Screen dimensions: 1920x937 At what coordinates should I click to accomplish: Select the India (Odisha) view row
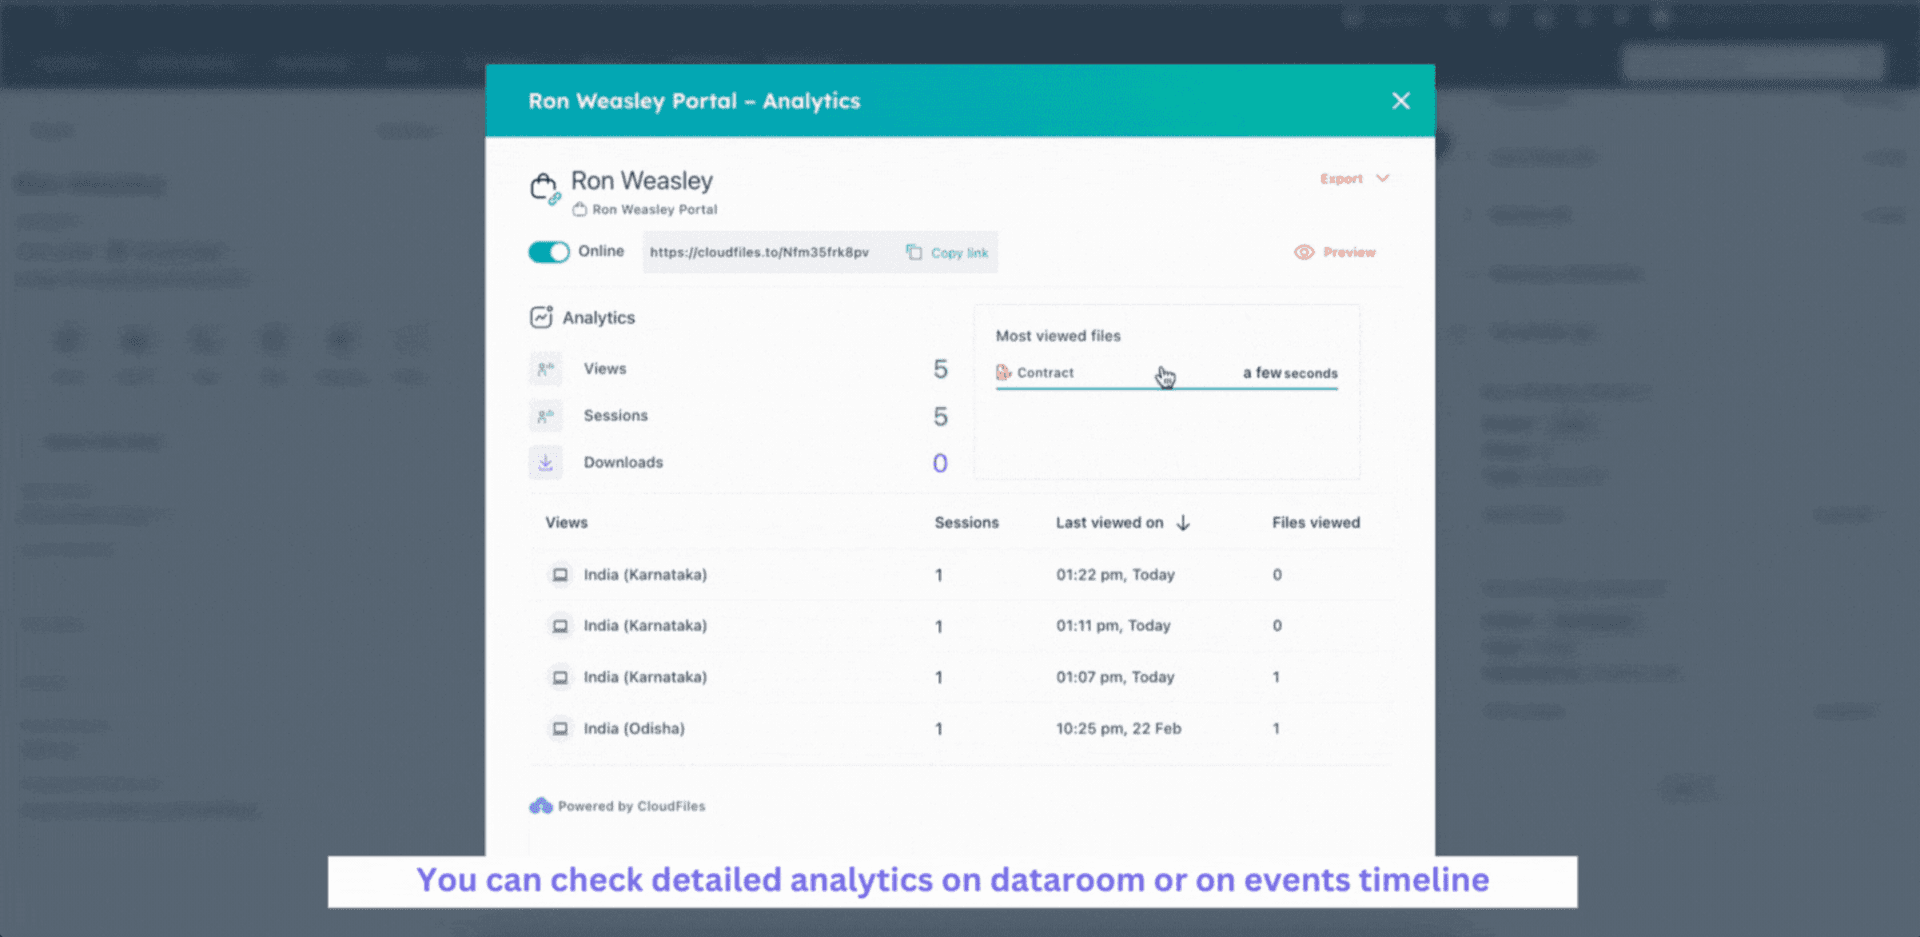(x=962, y=729)
